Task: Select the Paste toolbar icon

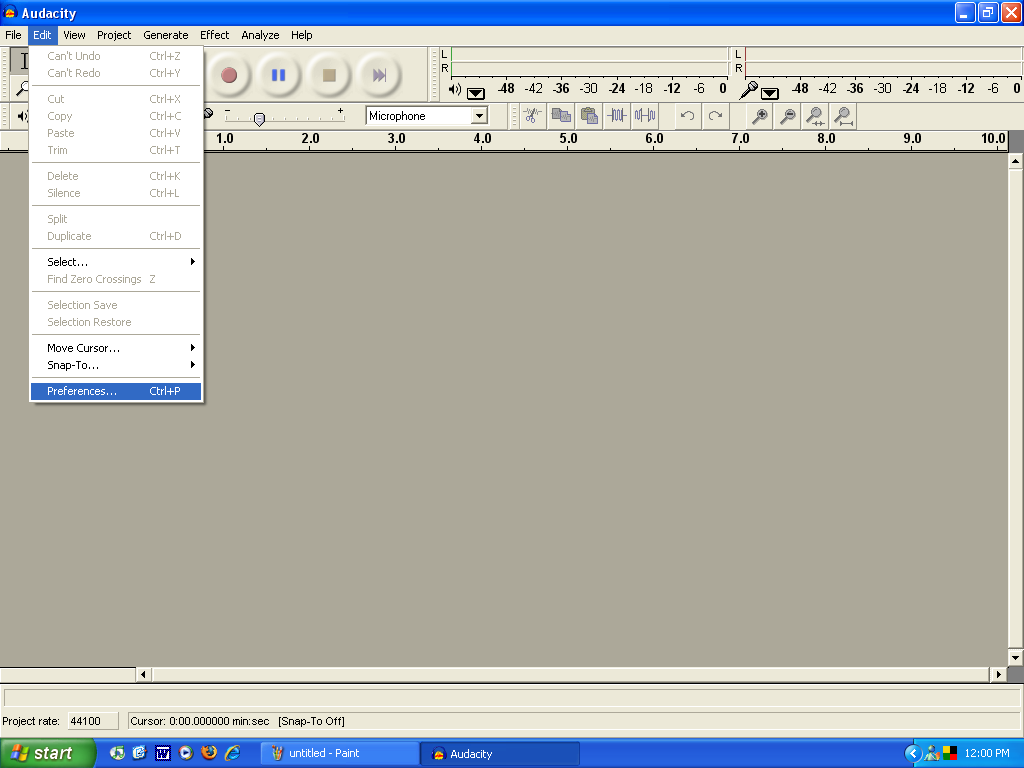Action: (x=589, y=116)
